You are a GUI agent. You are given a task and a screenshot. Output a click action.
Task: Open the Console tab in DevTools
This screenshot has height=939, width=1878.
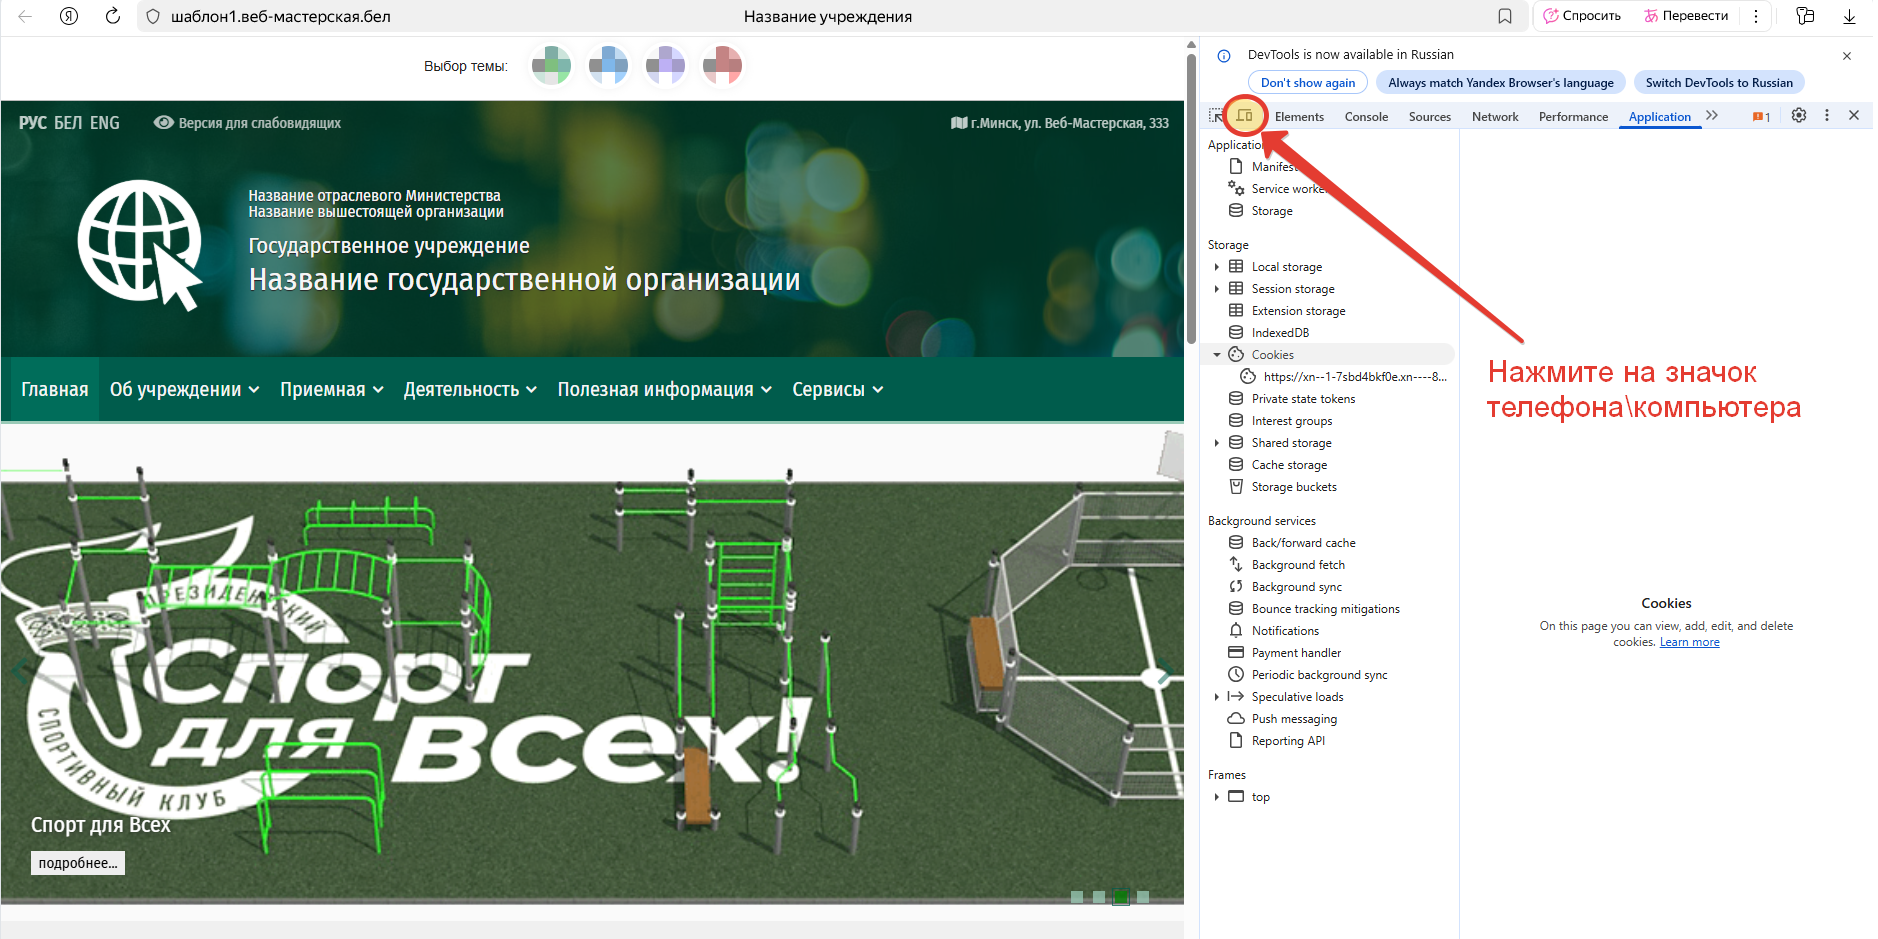pos(1365,117)
